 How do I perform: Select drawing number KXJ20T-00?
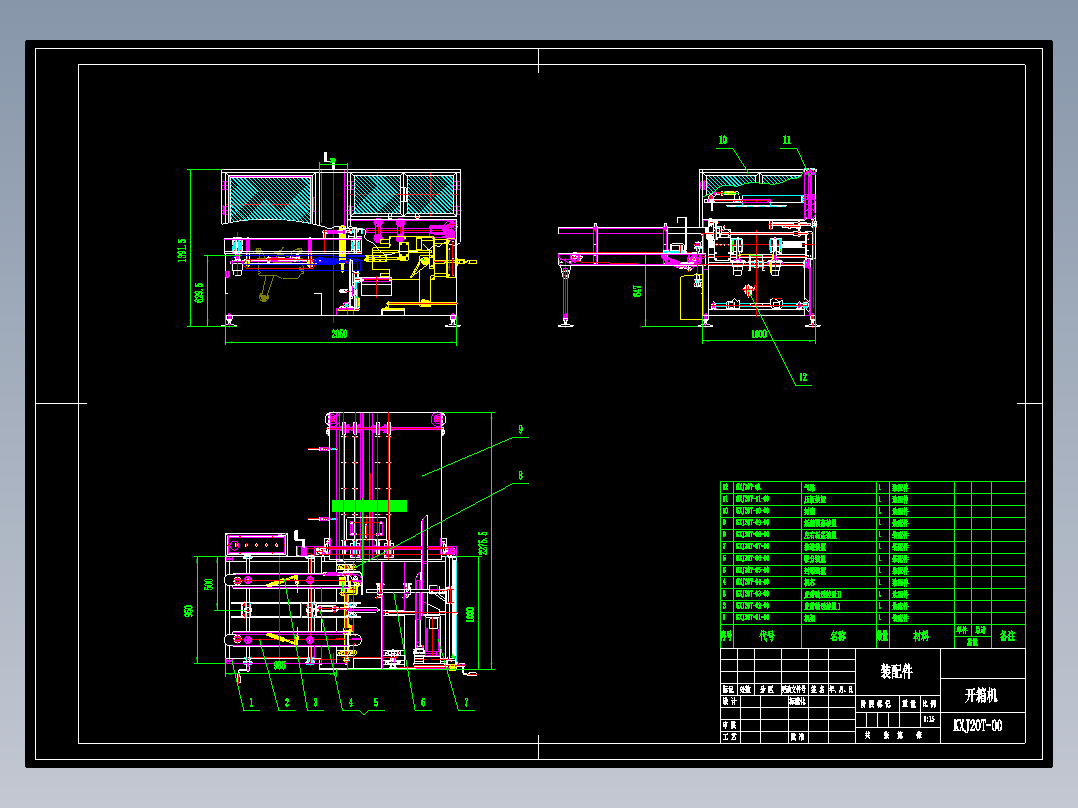click(x=977, y=726)
